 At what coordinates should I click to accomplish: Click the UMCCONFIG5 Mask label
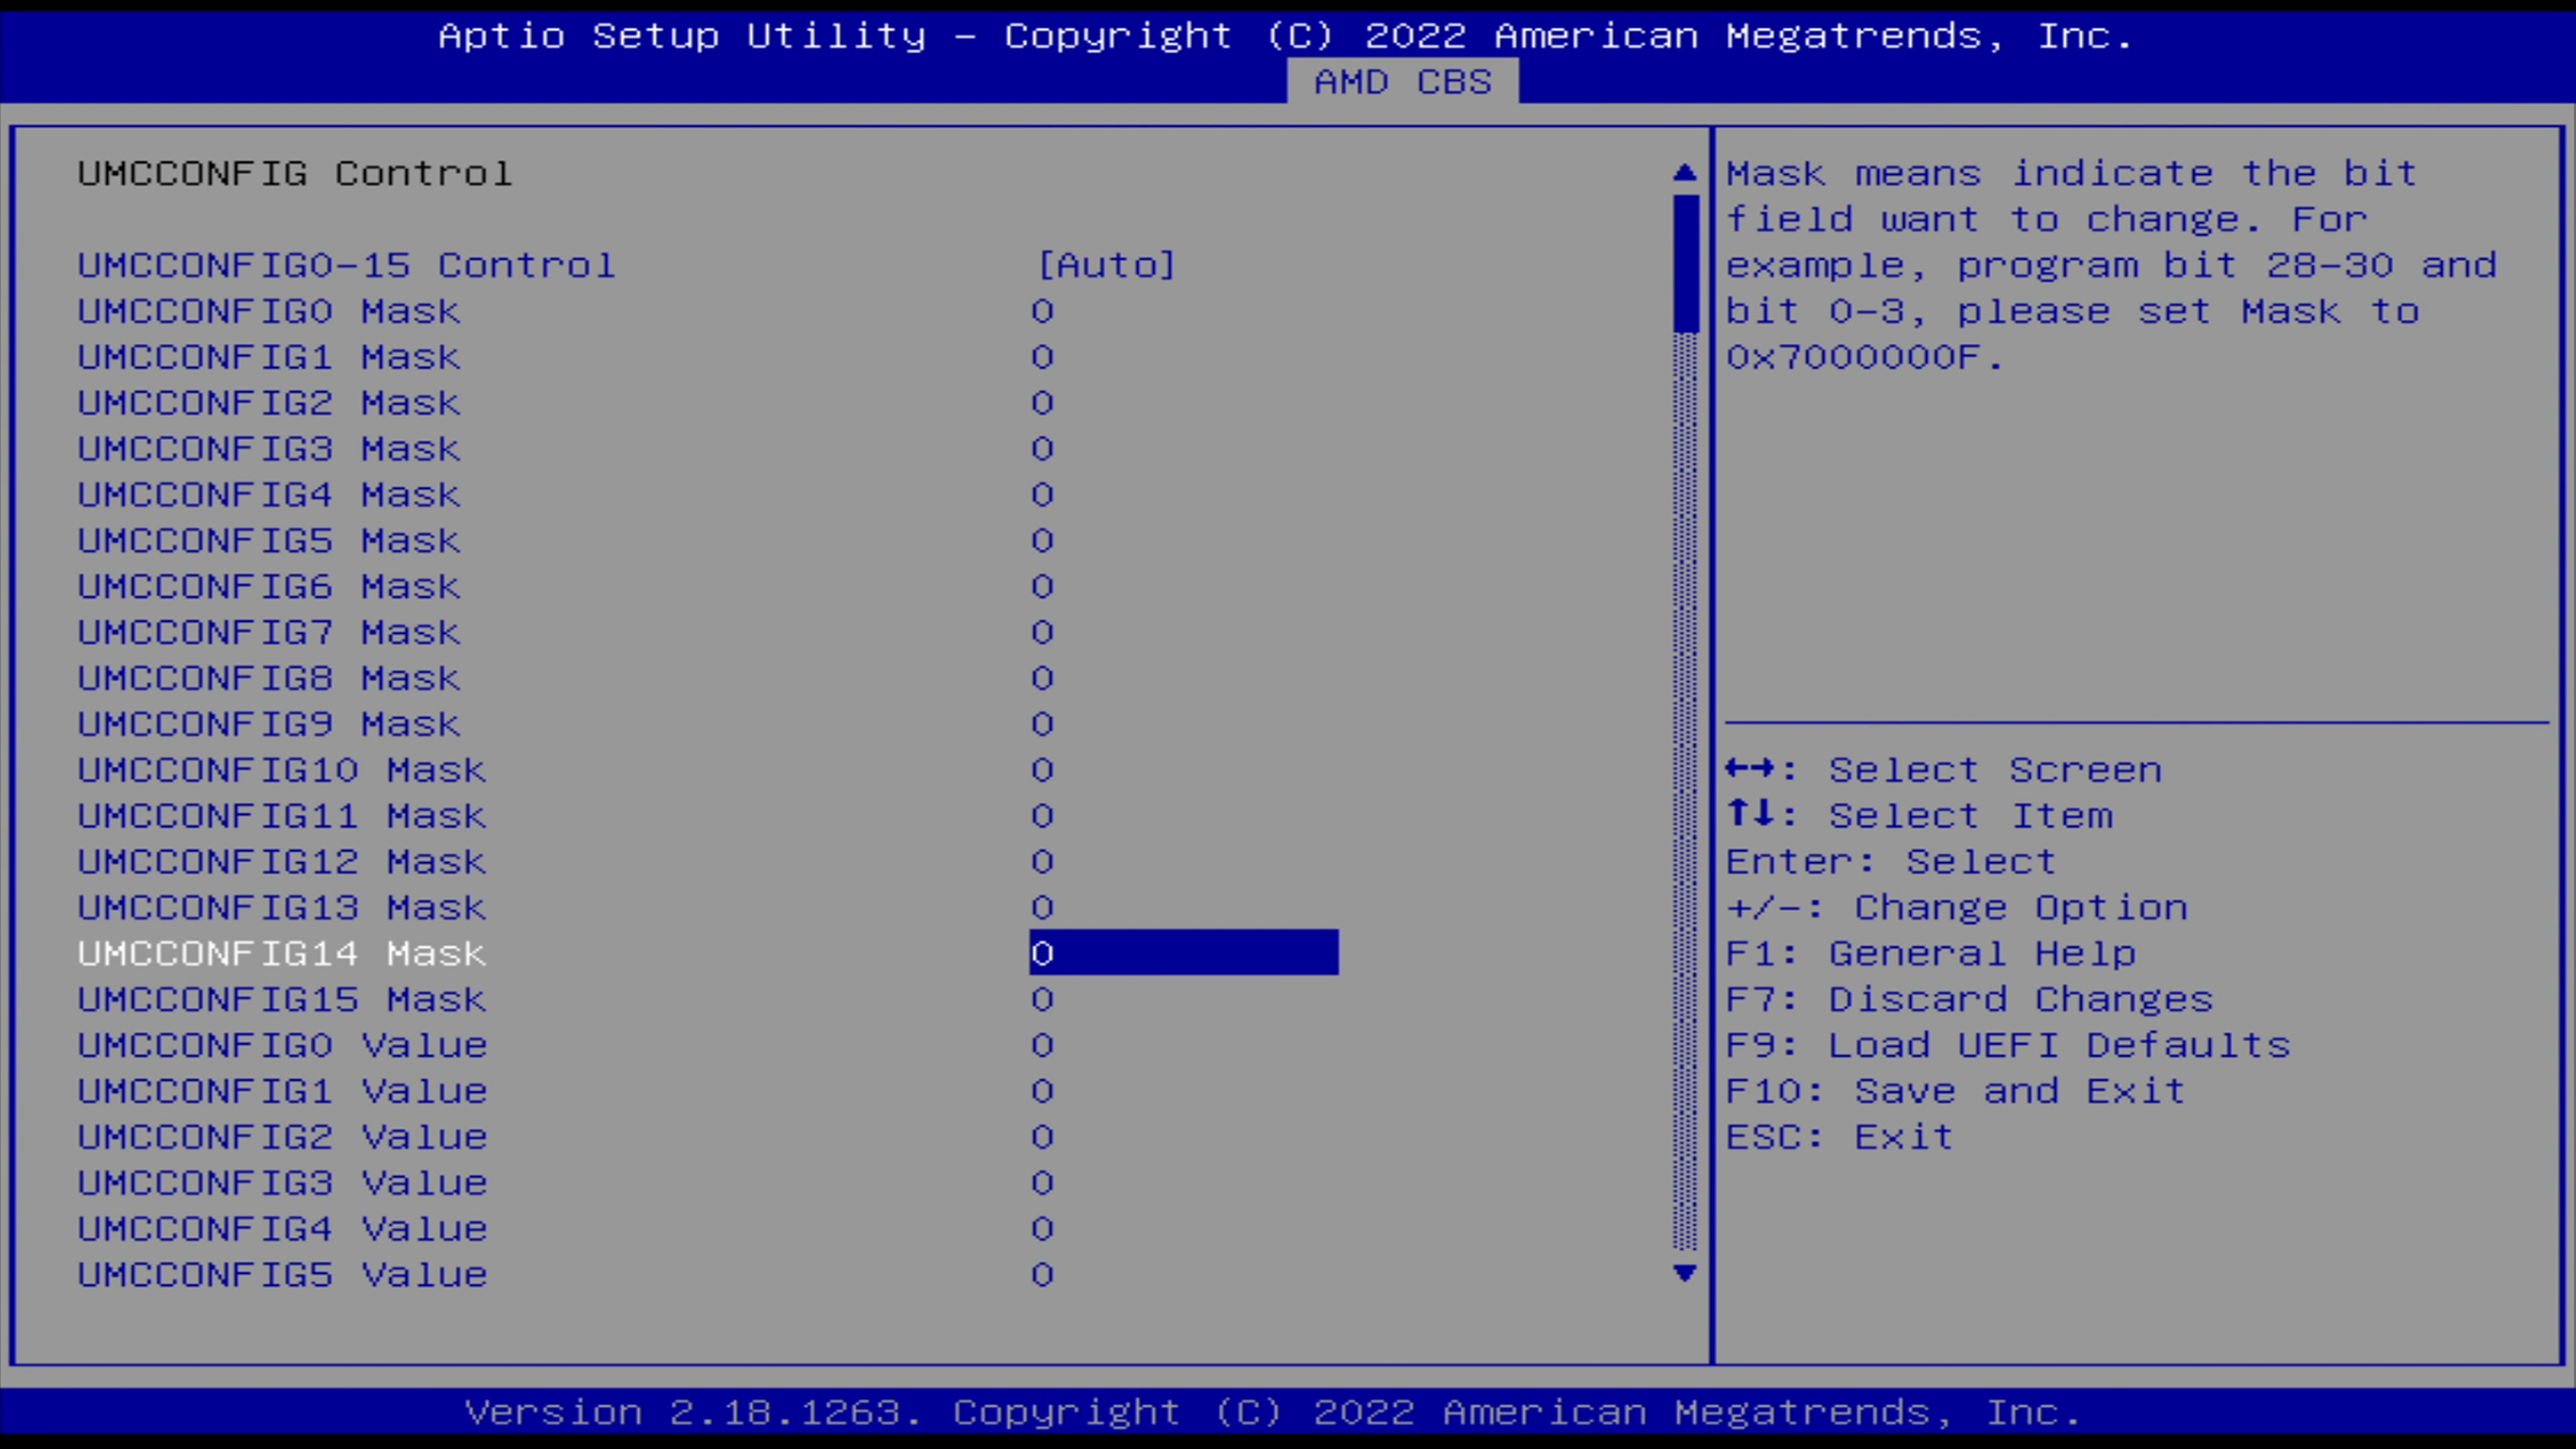(x=269, y=541)
